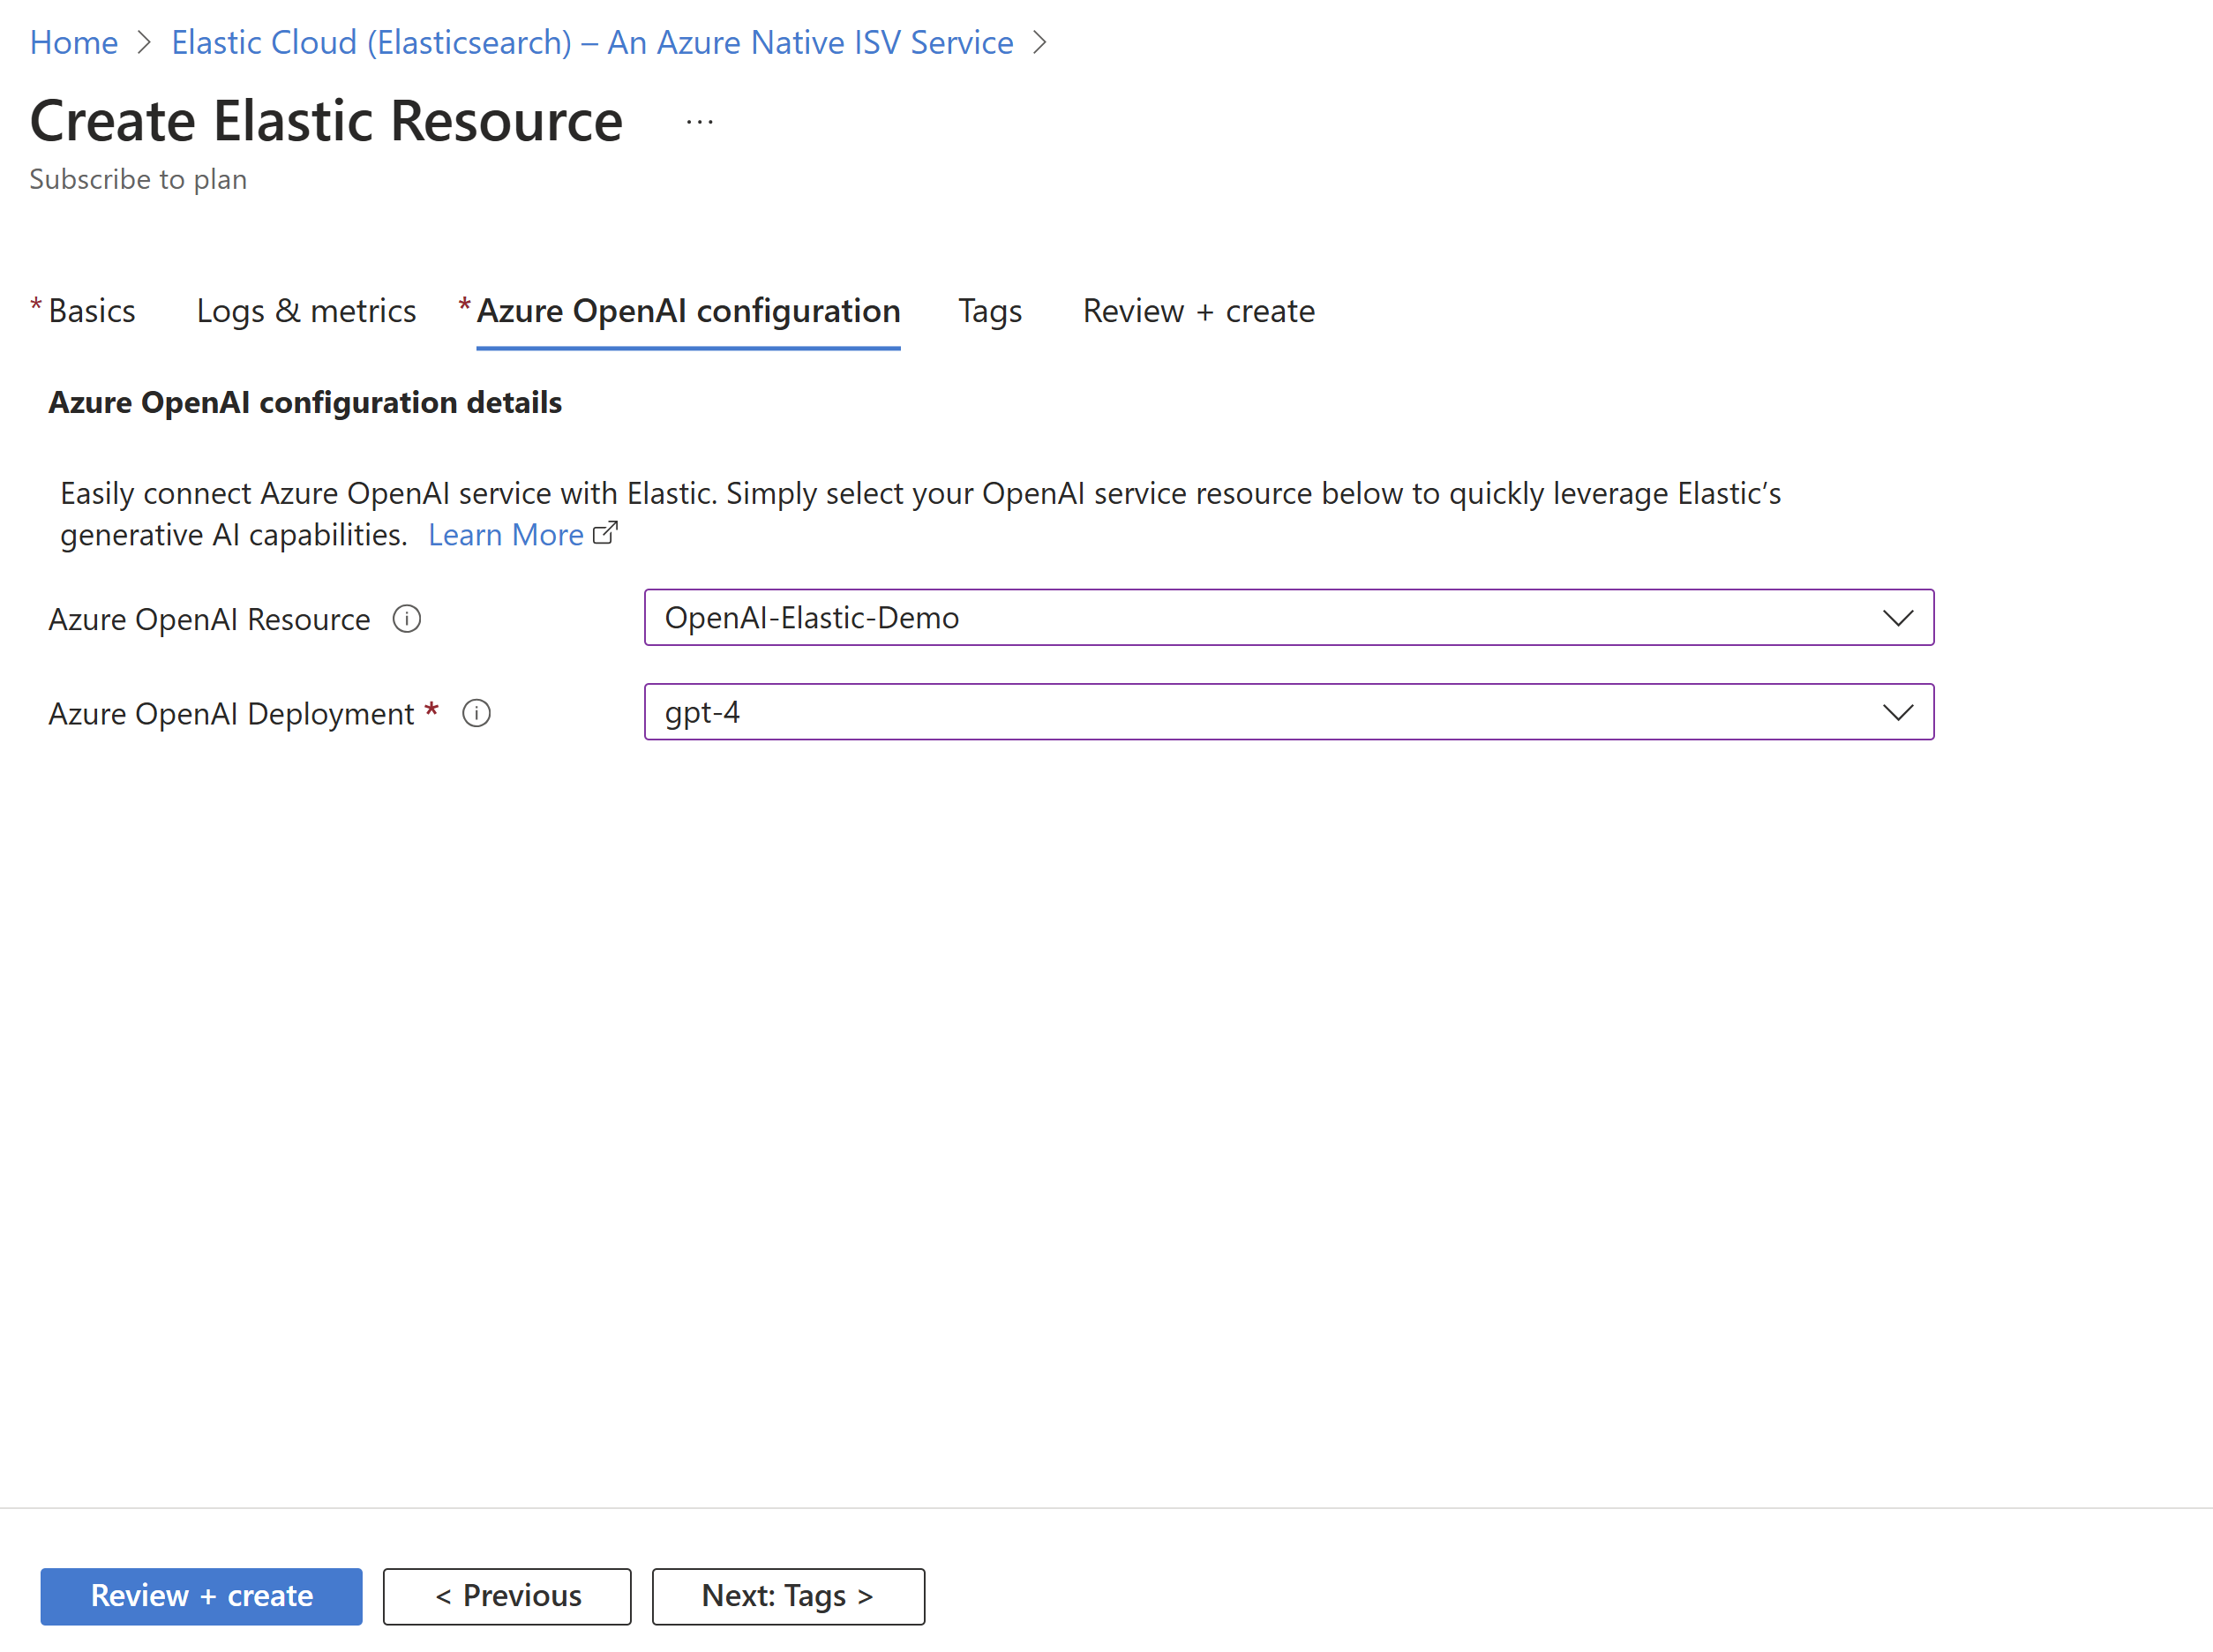Screen dimensions: 2213x1652
Task: Expand the Azure OpenAI Resource dropdown
Action: 1897,616
